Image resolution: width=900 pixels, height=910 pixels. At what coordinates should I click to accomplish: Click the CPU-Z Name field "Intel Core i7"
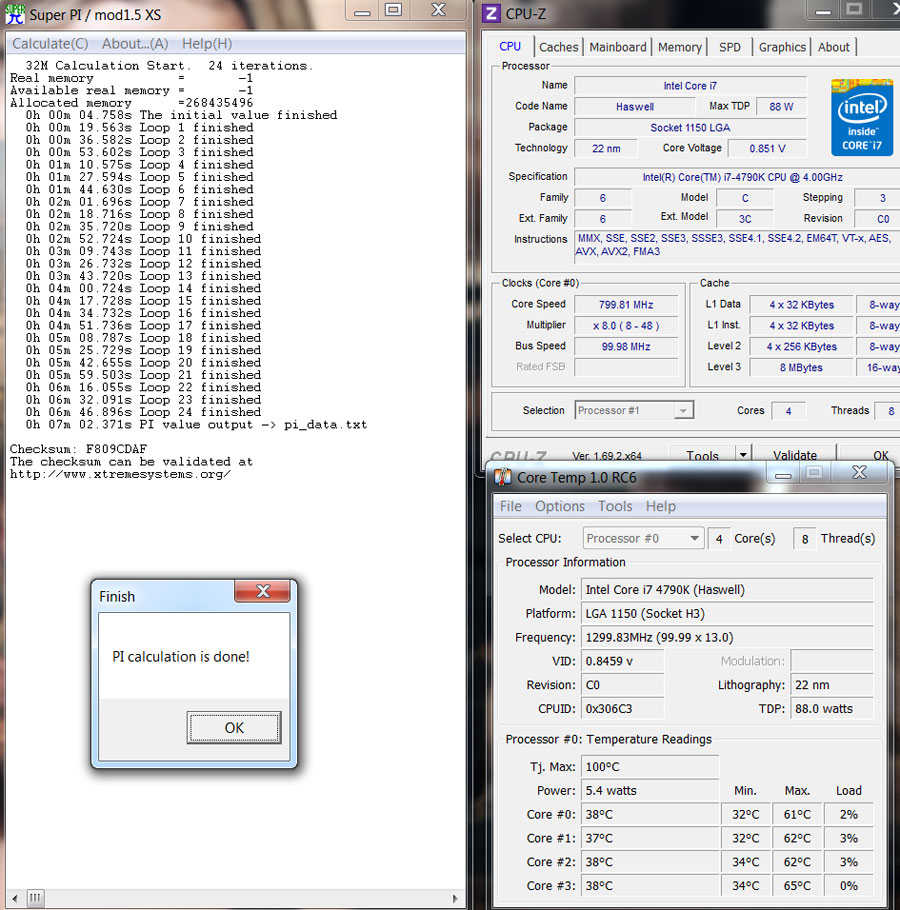[690, 85]
